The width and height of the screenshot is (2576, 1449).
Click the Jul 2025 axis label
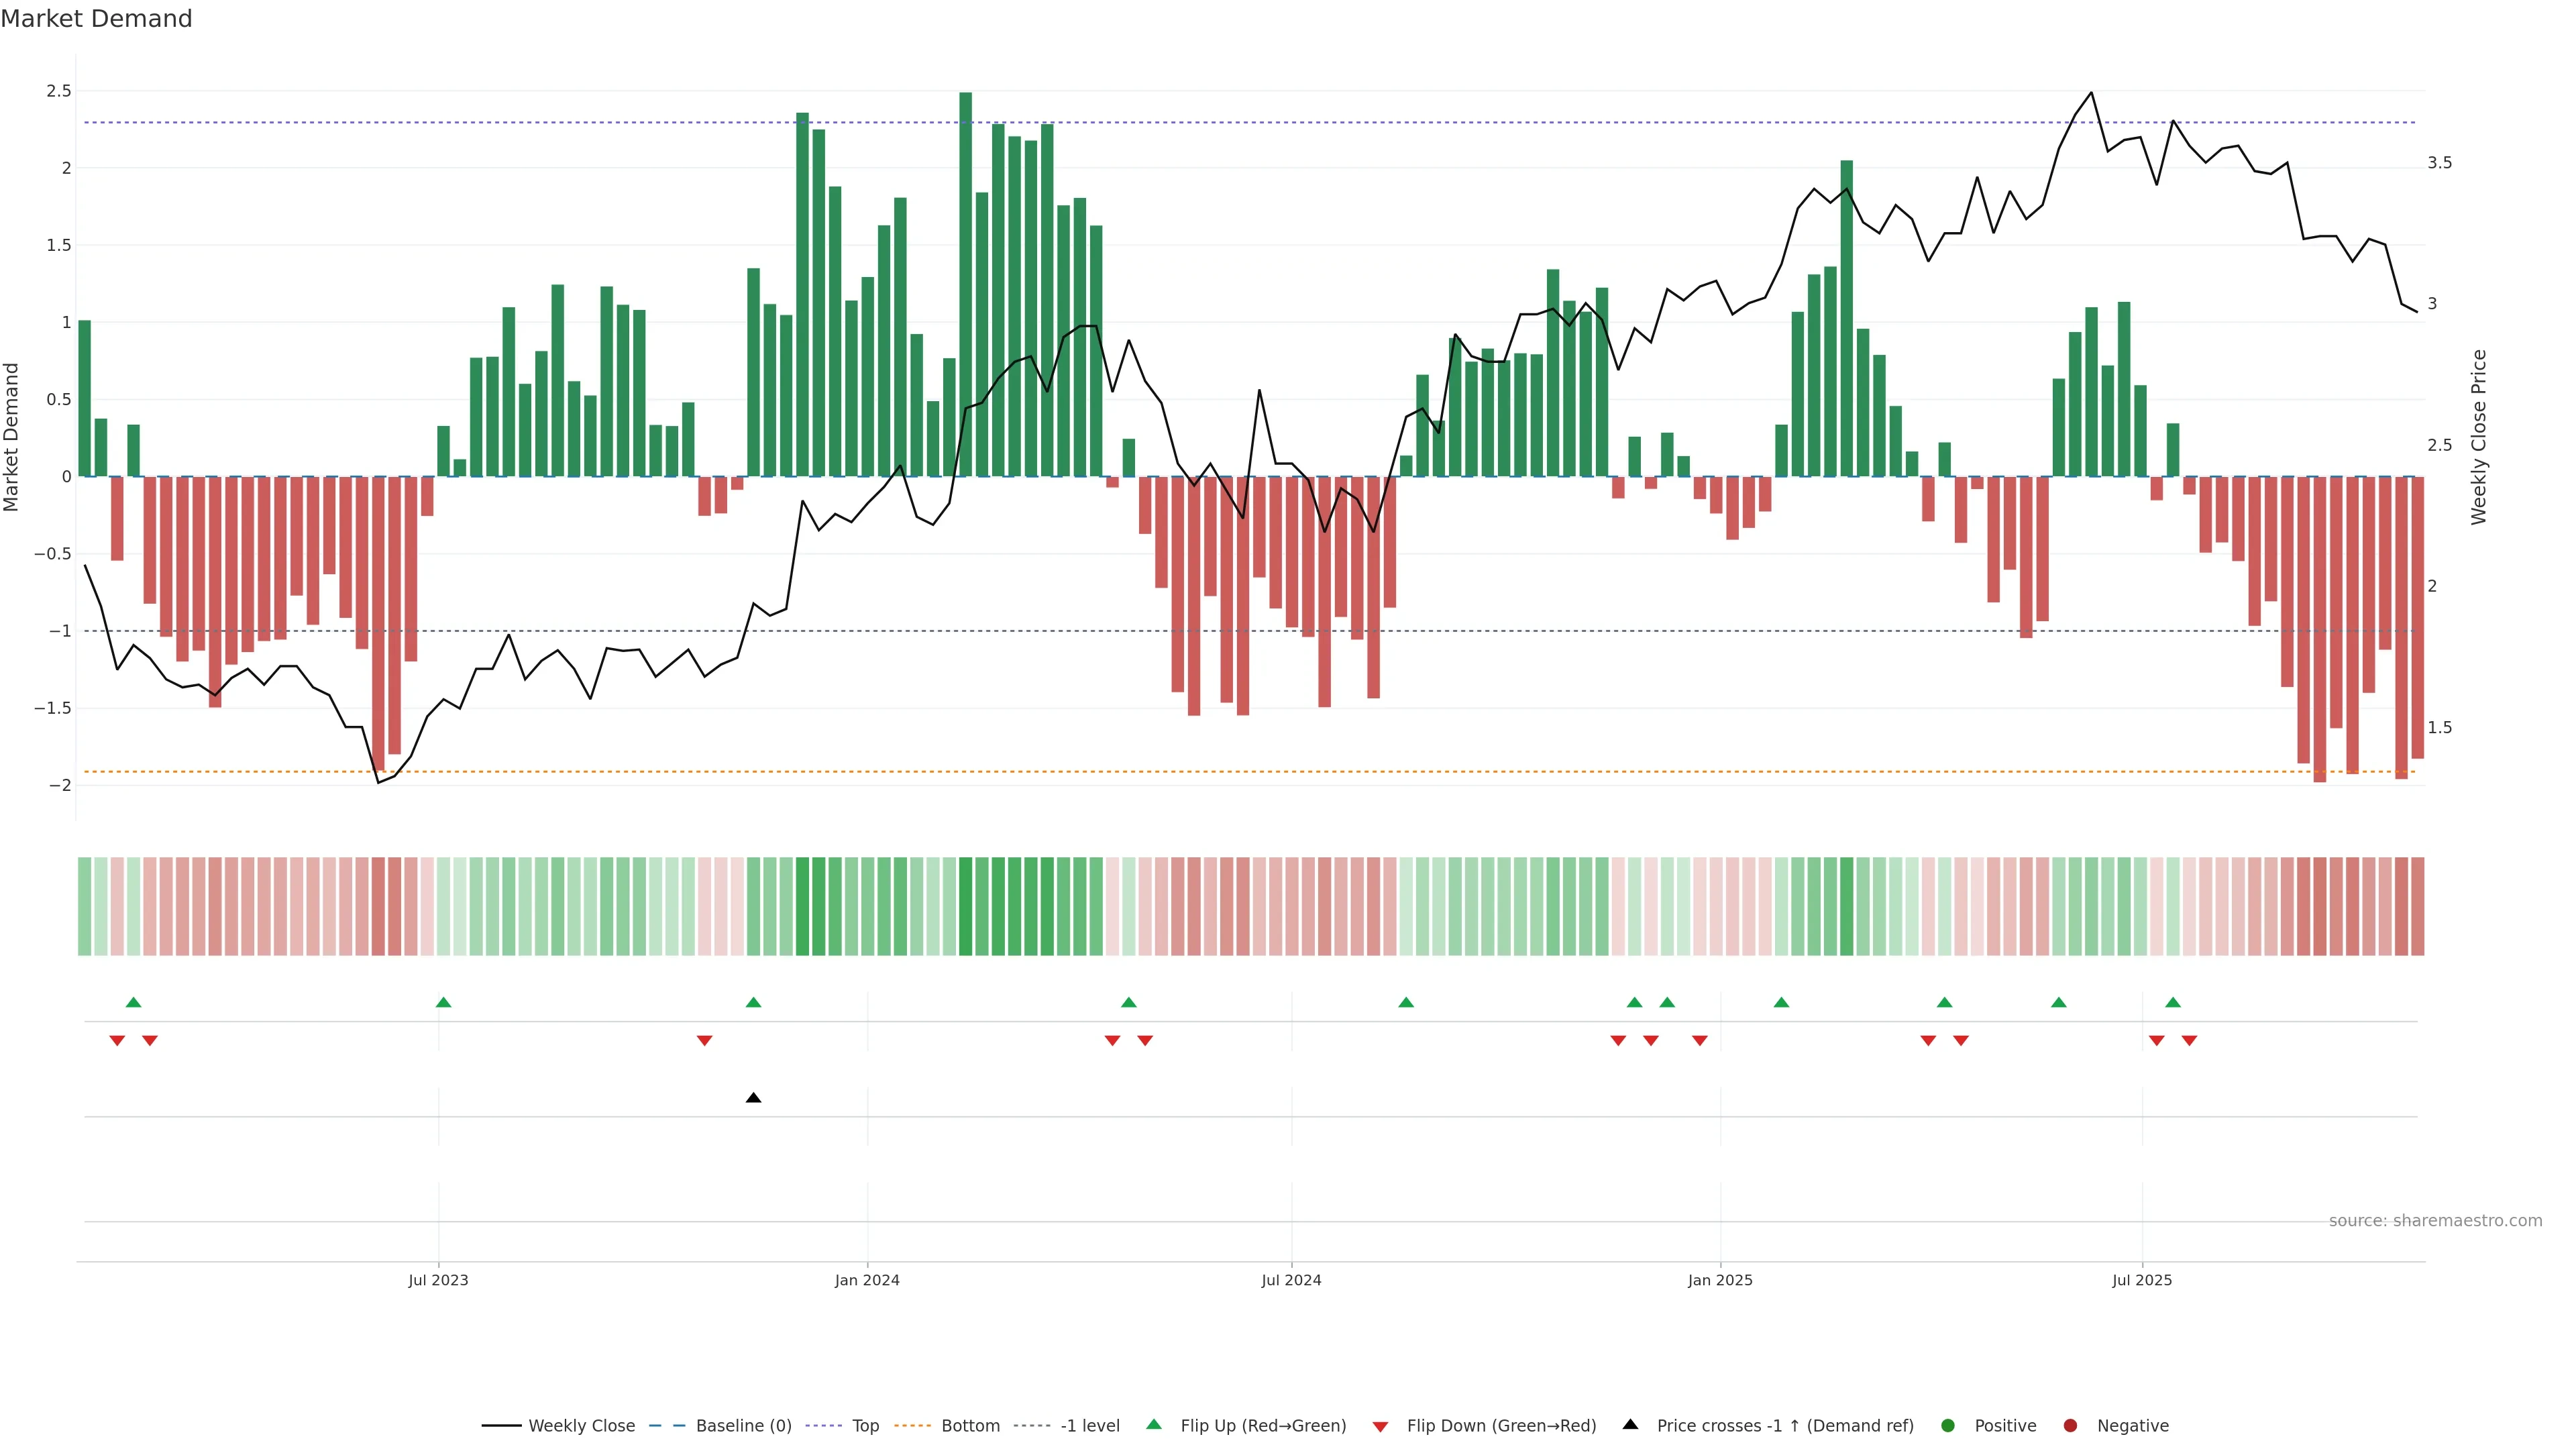[x=2141, y=1280]
